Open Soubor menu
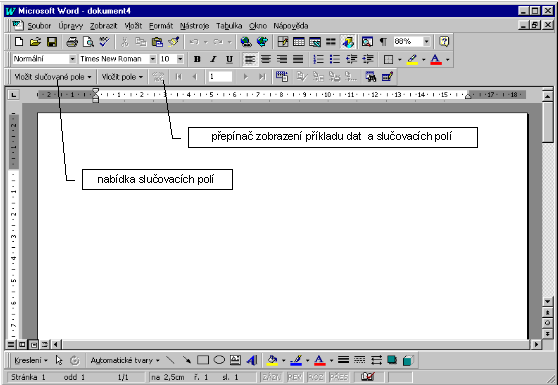This screenshot has width=558, height=385. coord(39,26)
